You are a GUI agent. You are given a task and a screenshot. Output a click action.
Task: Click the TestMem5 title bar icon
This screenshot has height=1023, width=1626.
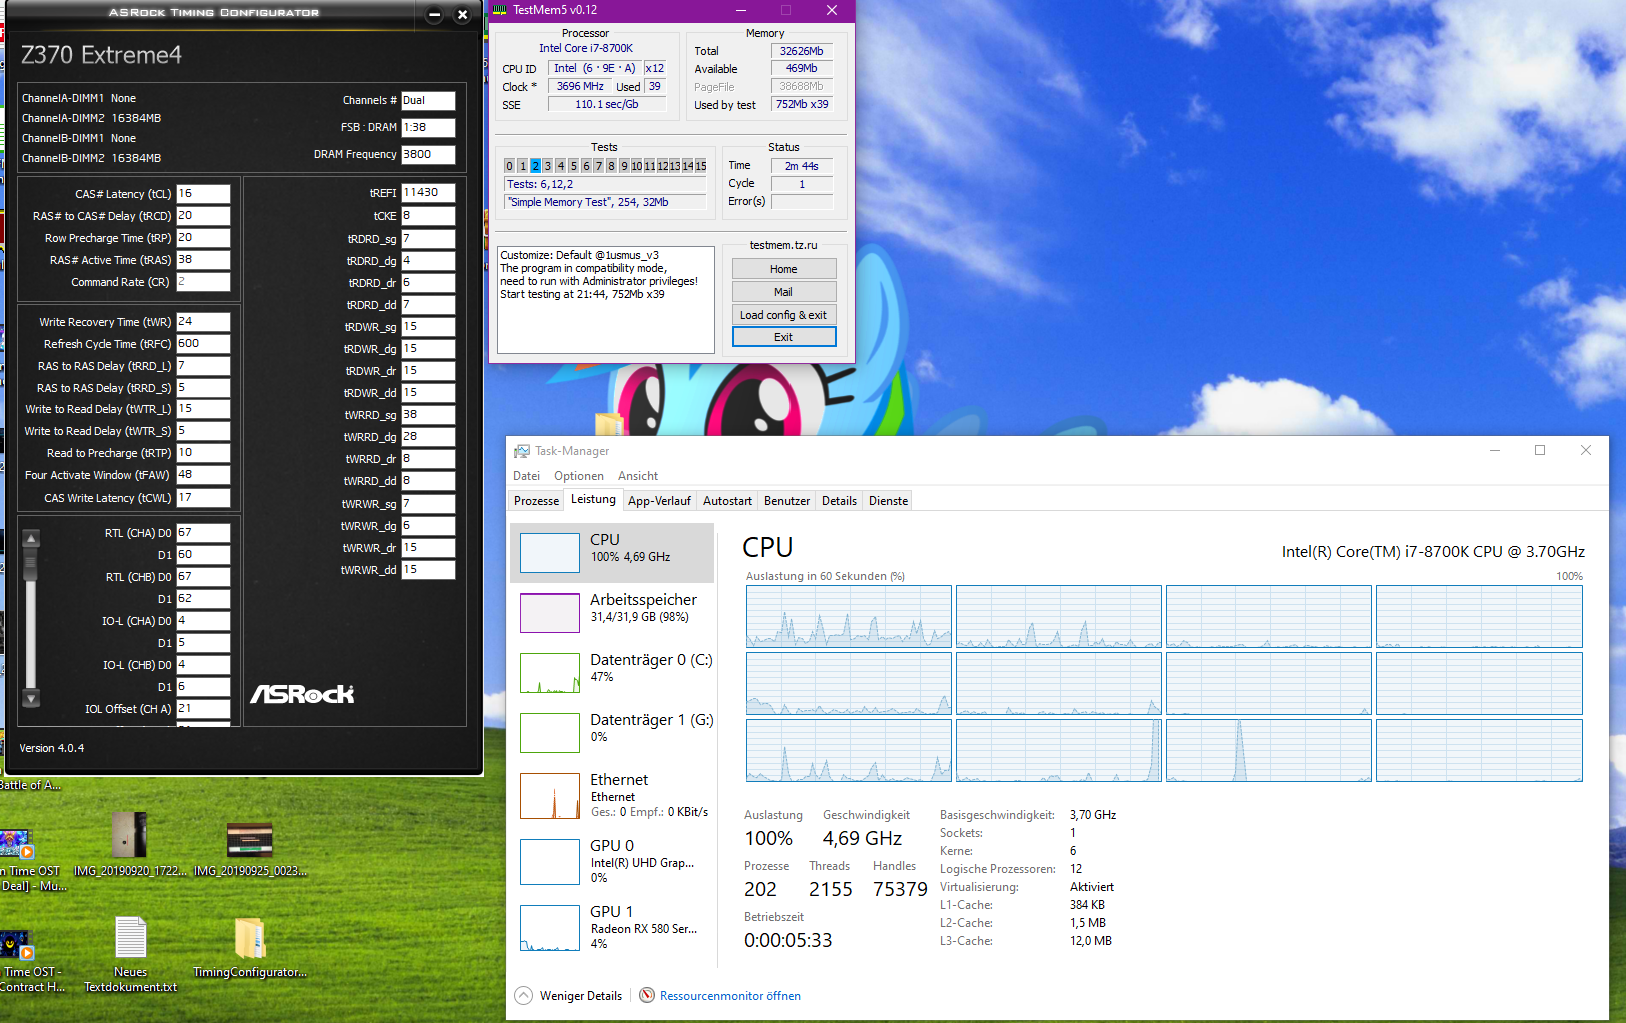pyautogui.click(x=500, y=10)
